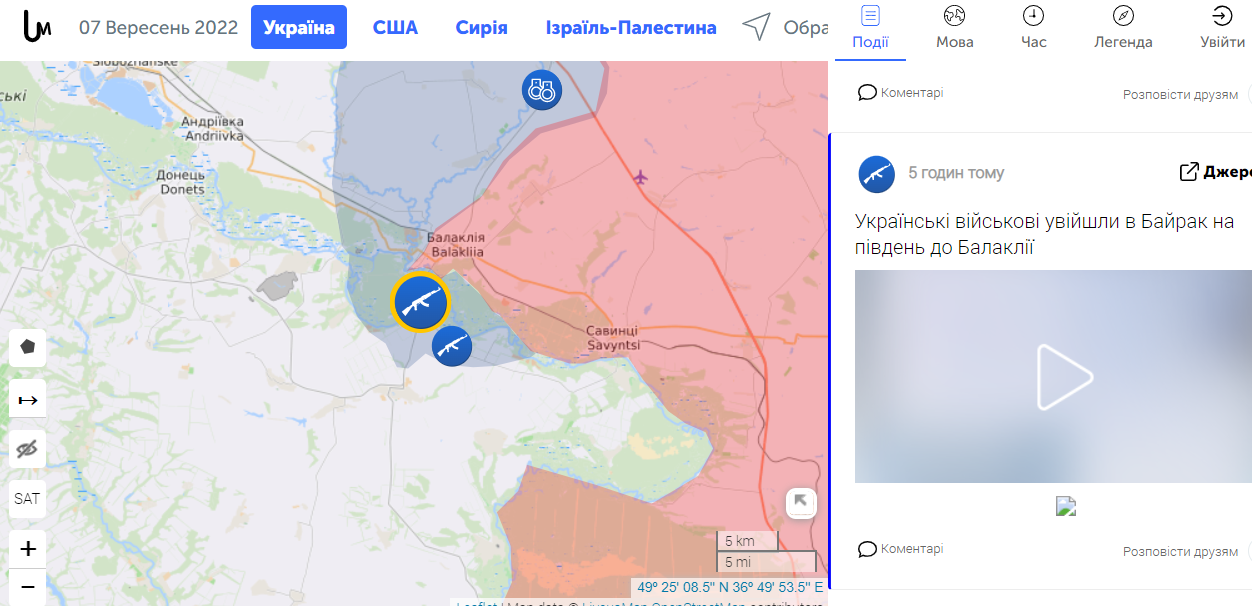Activate the distance measure tool
Viewport: 1252px width, 606px height.
point(28,400)
